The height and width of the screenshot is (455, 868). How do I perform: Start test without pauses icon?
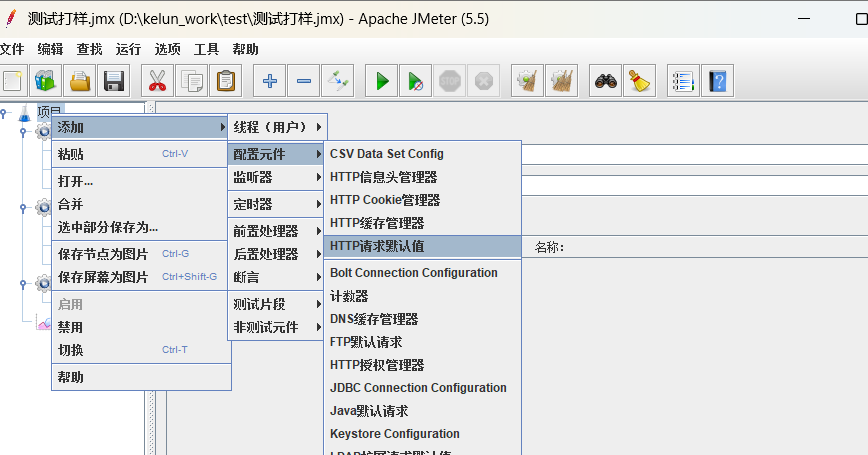point(416,81)
